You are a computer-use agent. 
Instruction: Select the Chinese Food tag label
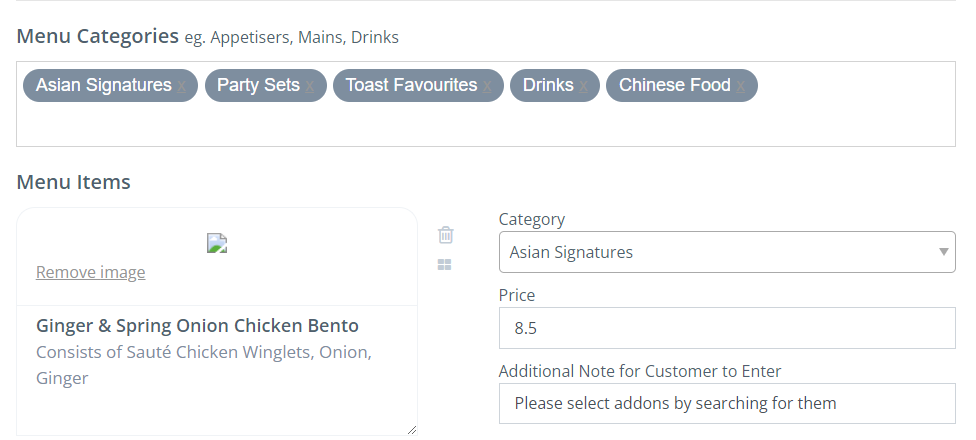click(x=674, y=86)
